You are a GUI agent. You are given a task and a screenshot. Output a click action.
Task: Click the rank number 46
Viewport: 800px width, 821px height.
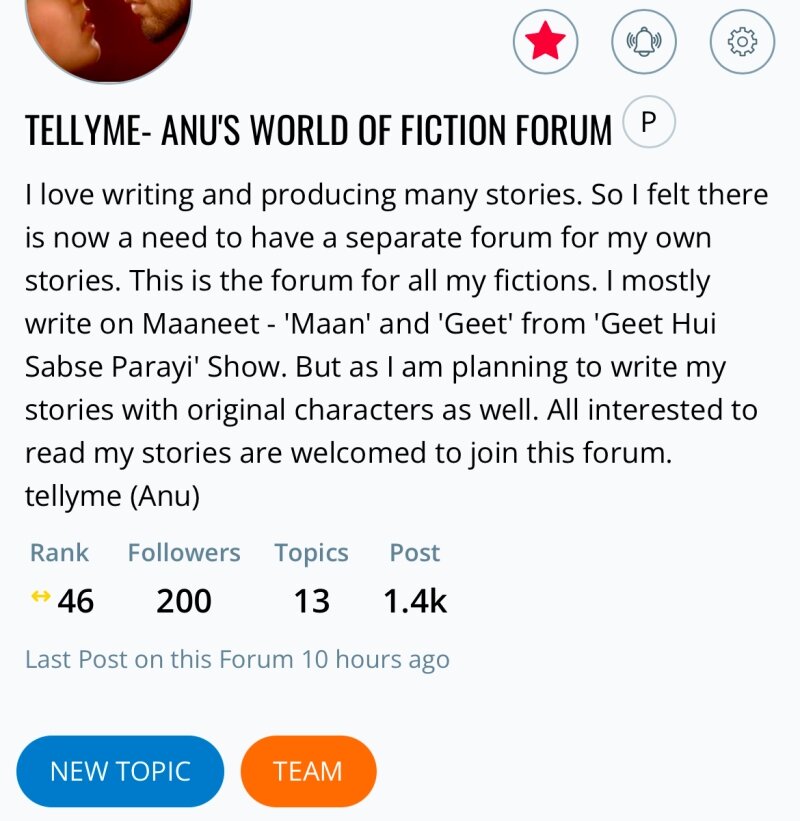[x=76, y=601]
